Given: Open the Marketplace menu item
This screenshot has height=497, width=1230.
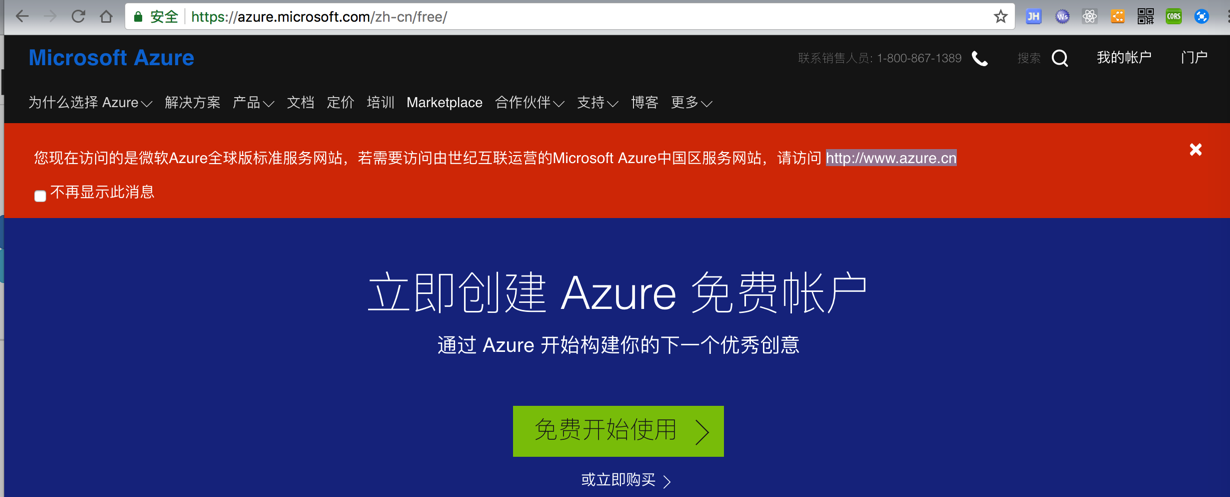Looking at the screenshot, I should (444, 103).
